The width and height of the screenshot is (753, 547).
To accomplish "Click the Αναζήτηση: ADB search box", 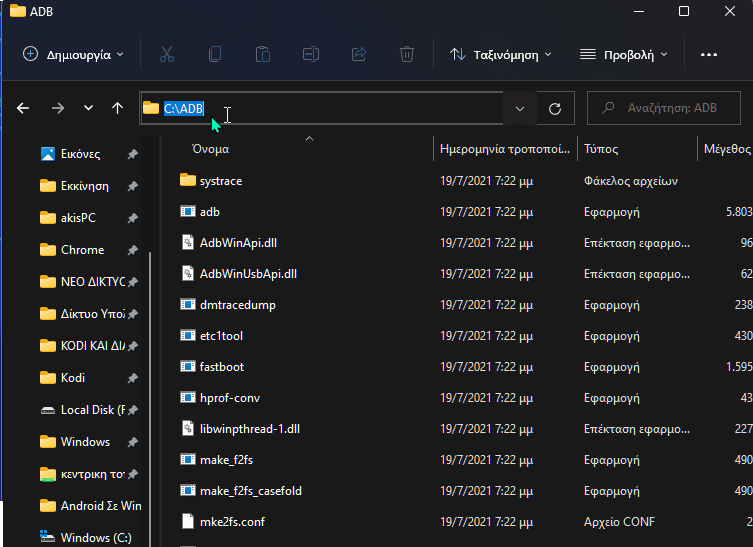I will point(664,108).
